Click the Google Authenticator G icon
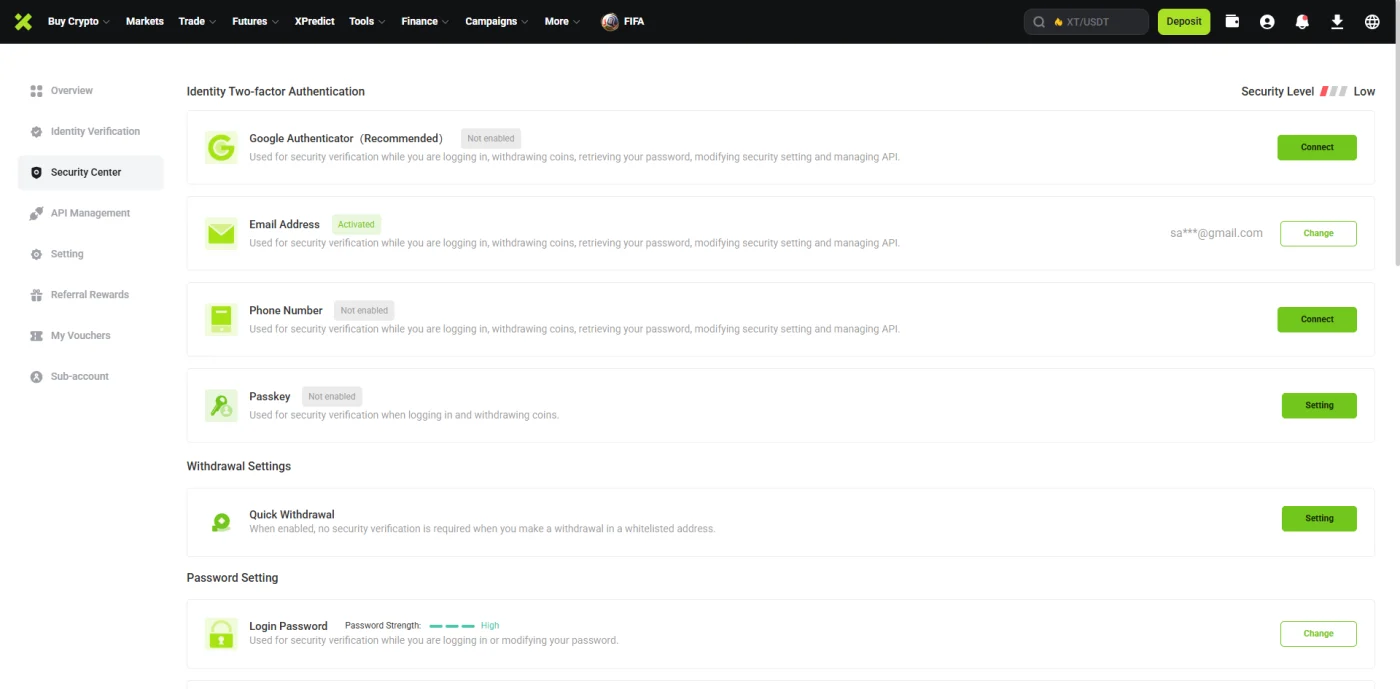1400x689 pixels. pos(221,148)
